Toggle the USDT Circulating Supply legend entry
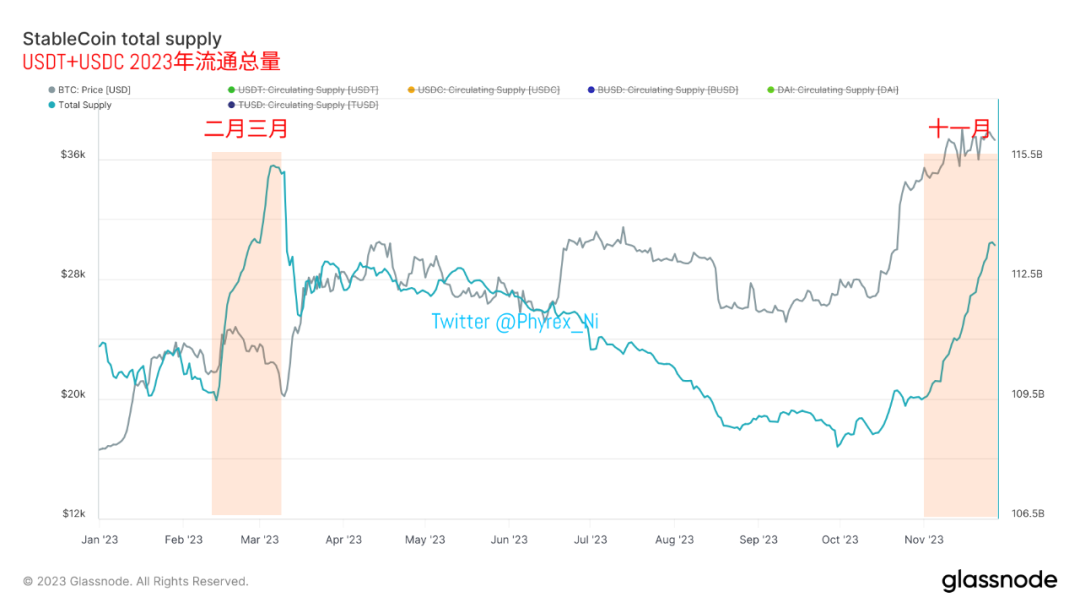This screenshot has width=1080, height=608. pyautogui.click(x=303, y=90)
